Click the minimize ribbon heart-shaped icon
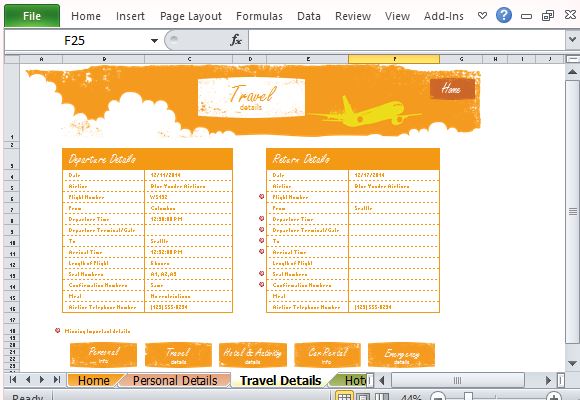Viewport: 580px width, 400px height. tap(482, 16)
